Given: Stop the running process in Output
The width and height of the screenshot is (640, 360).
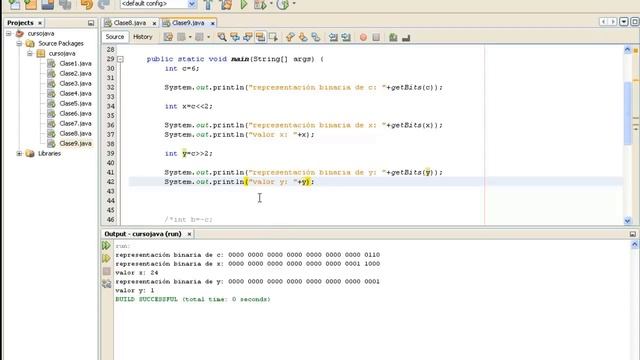Looking at the screenshot, I should click(107, 271).
